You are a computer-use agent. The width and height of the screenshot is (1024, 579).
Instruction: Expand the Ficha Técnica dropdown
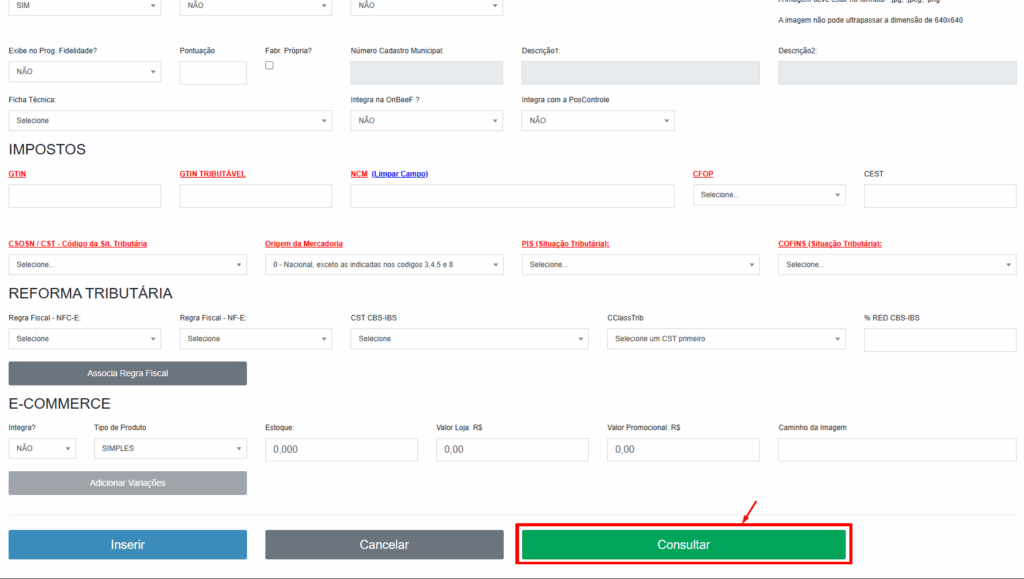tap(169, 121)
